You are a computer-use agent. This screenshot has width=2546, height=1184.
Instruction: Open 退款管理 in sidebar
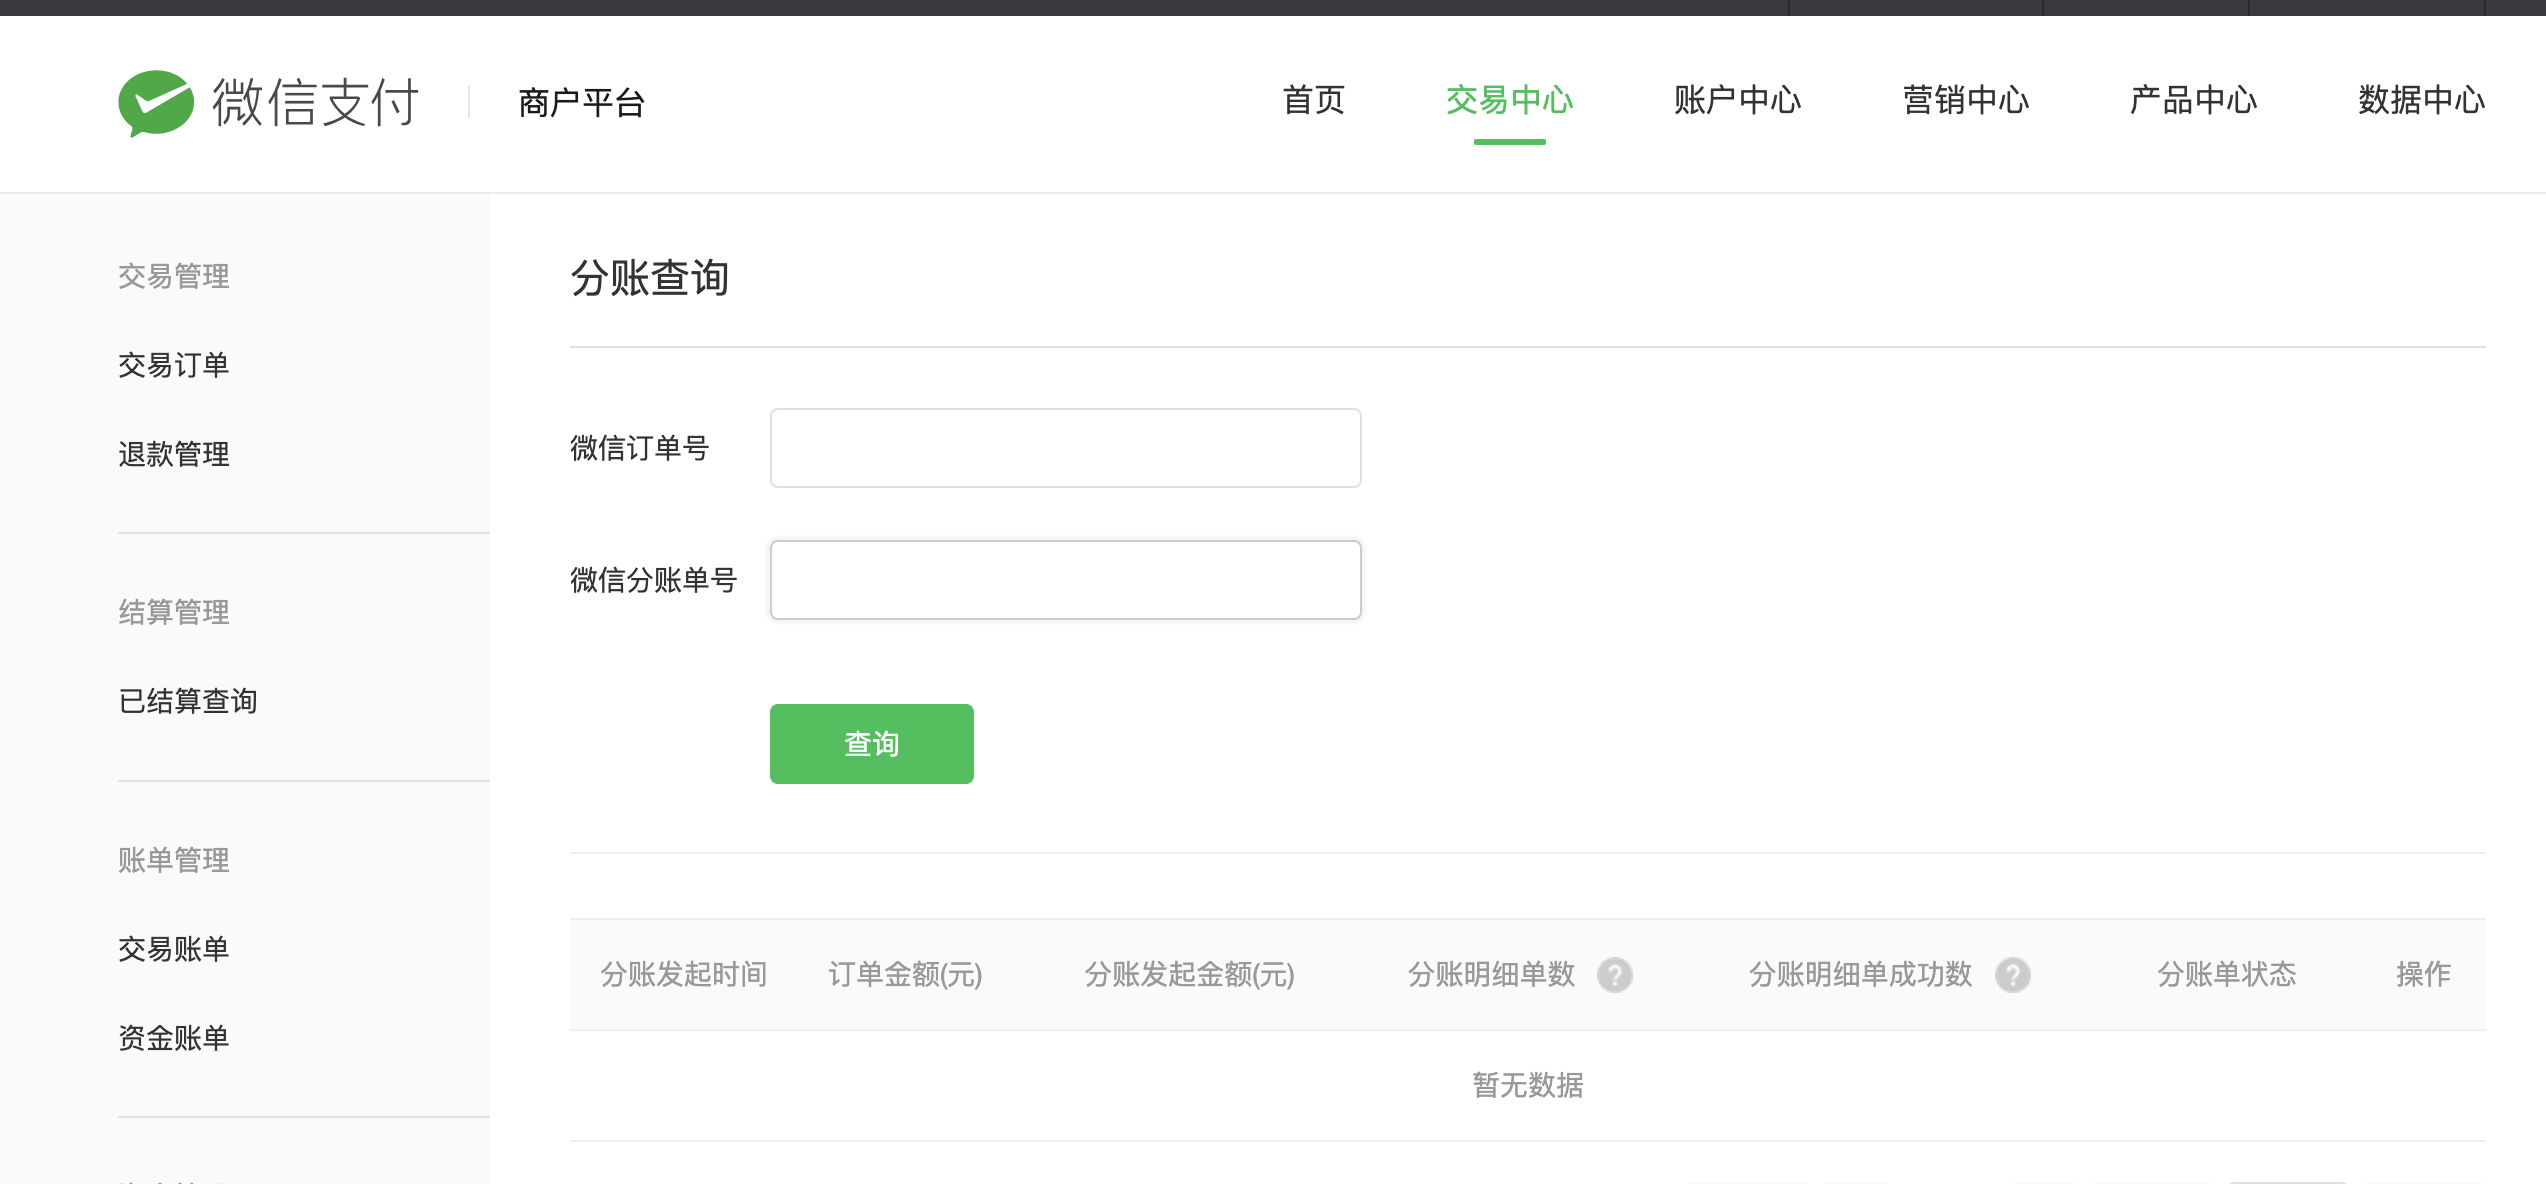pos(174,454)
